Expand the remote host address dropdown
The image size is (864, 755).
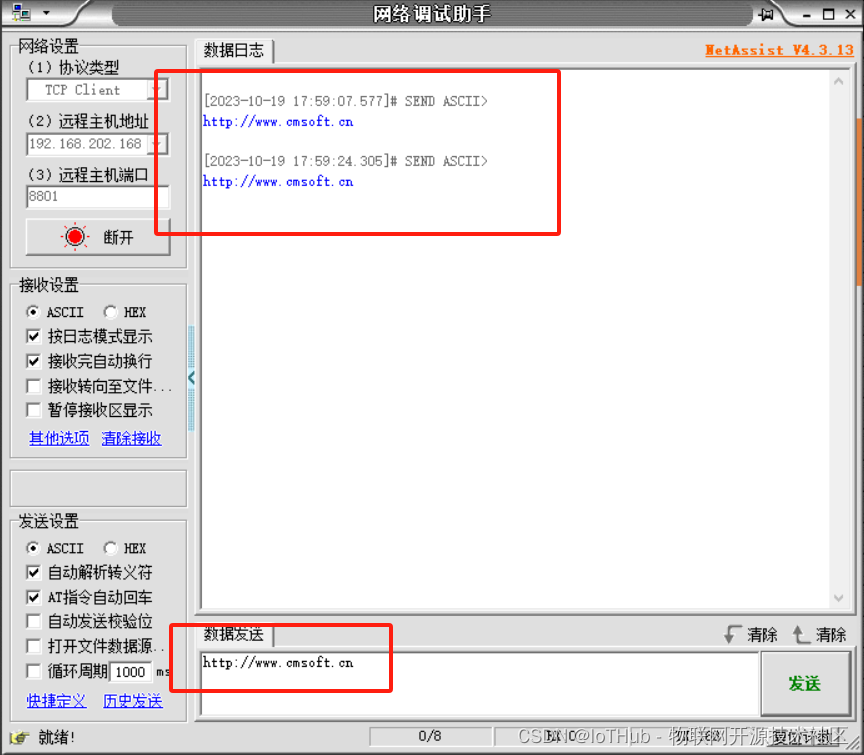coord(158,143)
